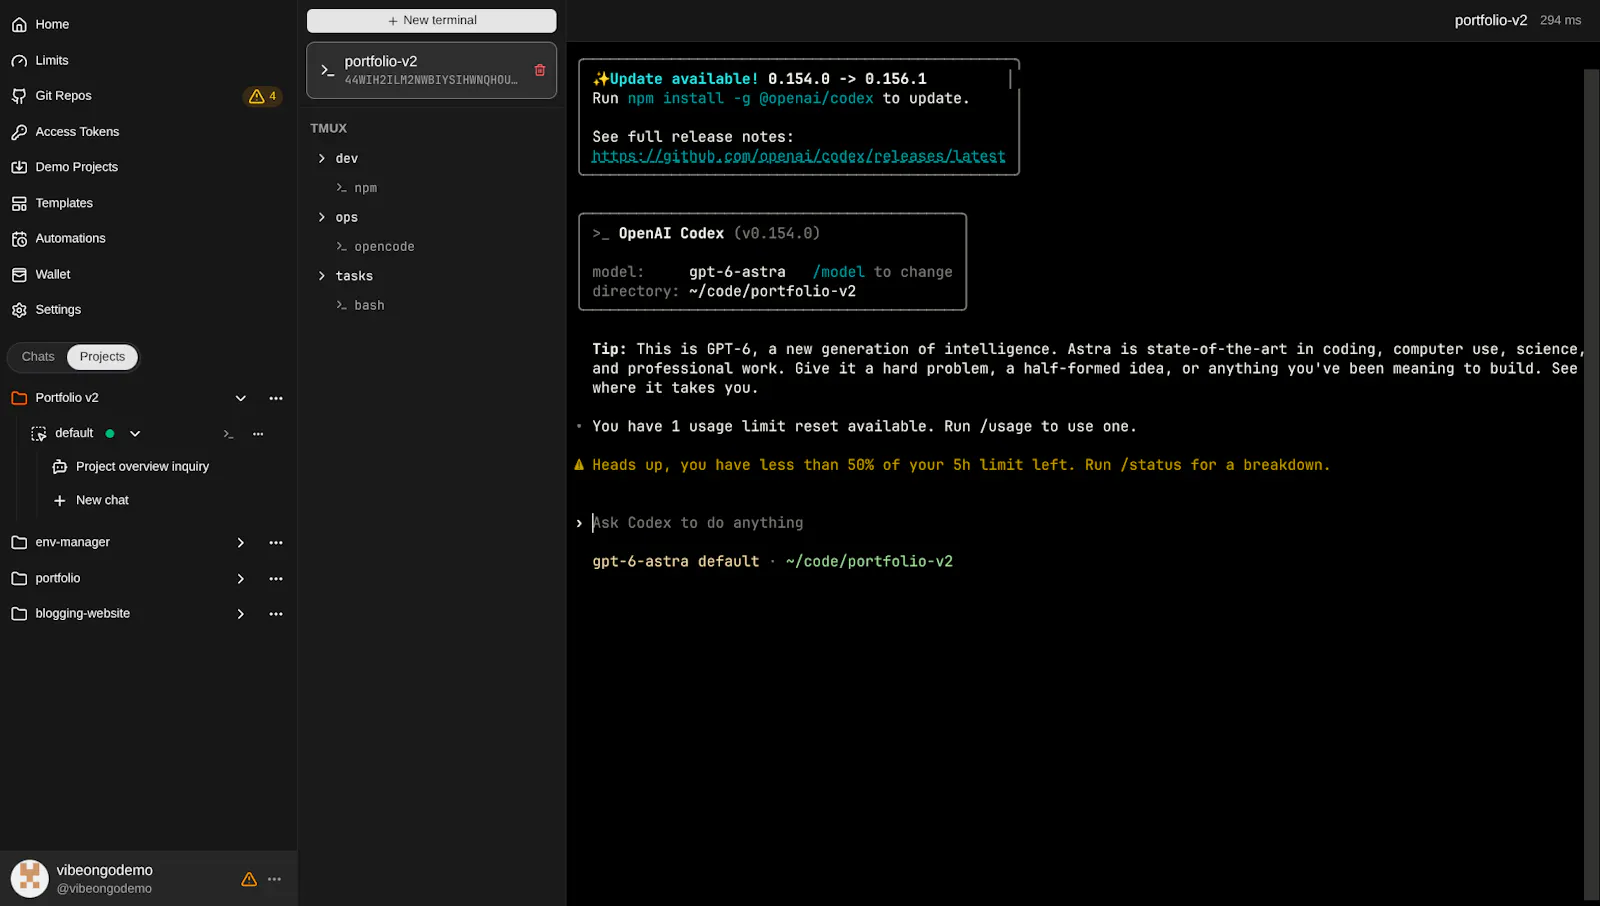
Task: Collapse the Portfolio v2 project chevron
Action: [x=241, y=398]
